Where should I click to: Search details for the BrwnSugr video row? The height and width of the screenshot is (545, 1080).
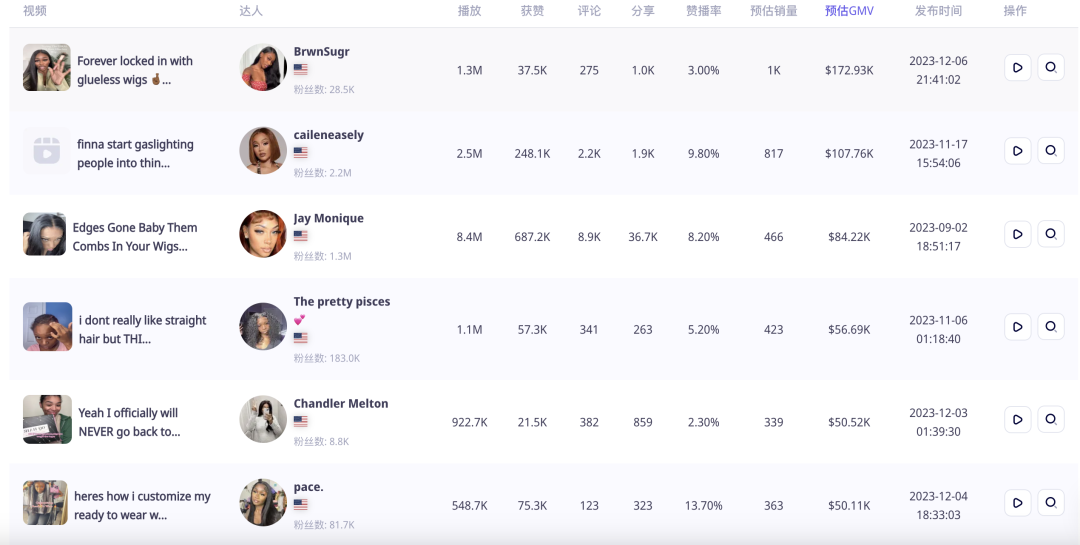point(1051,68)
